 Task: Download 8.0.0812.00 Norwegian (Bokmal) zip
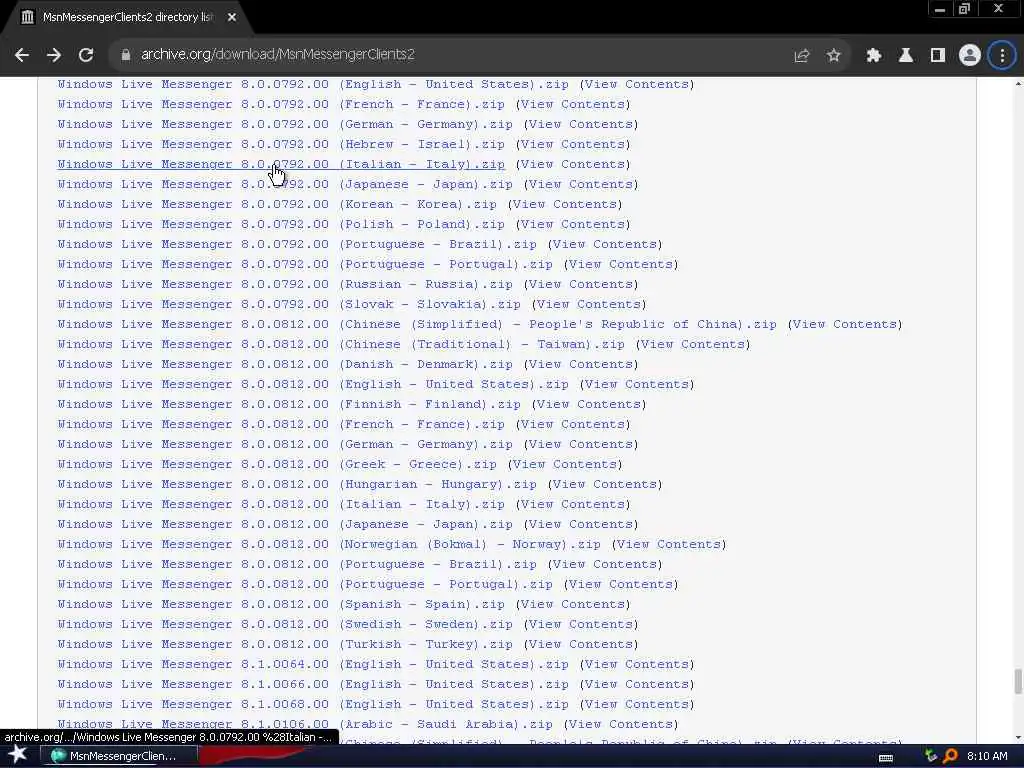click(328, 545)
